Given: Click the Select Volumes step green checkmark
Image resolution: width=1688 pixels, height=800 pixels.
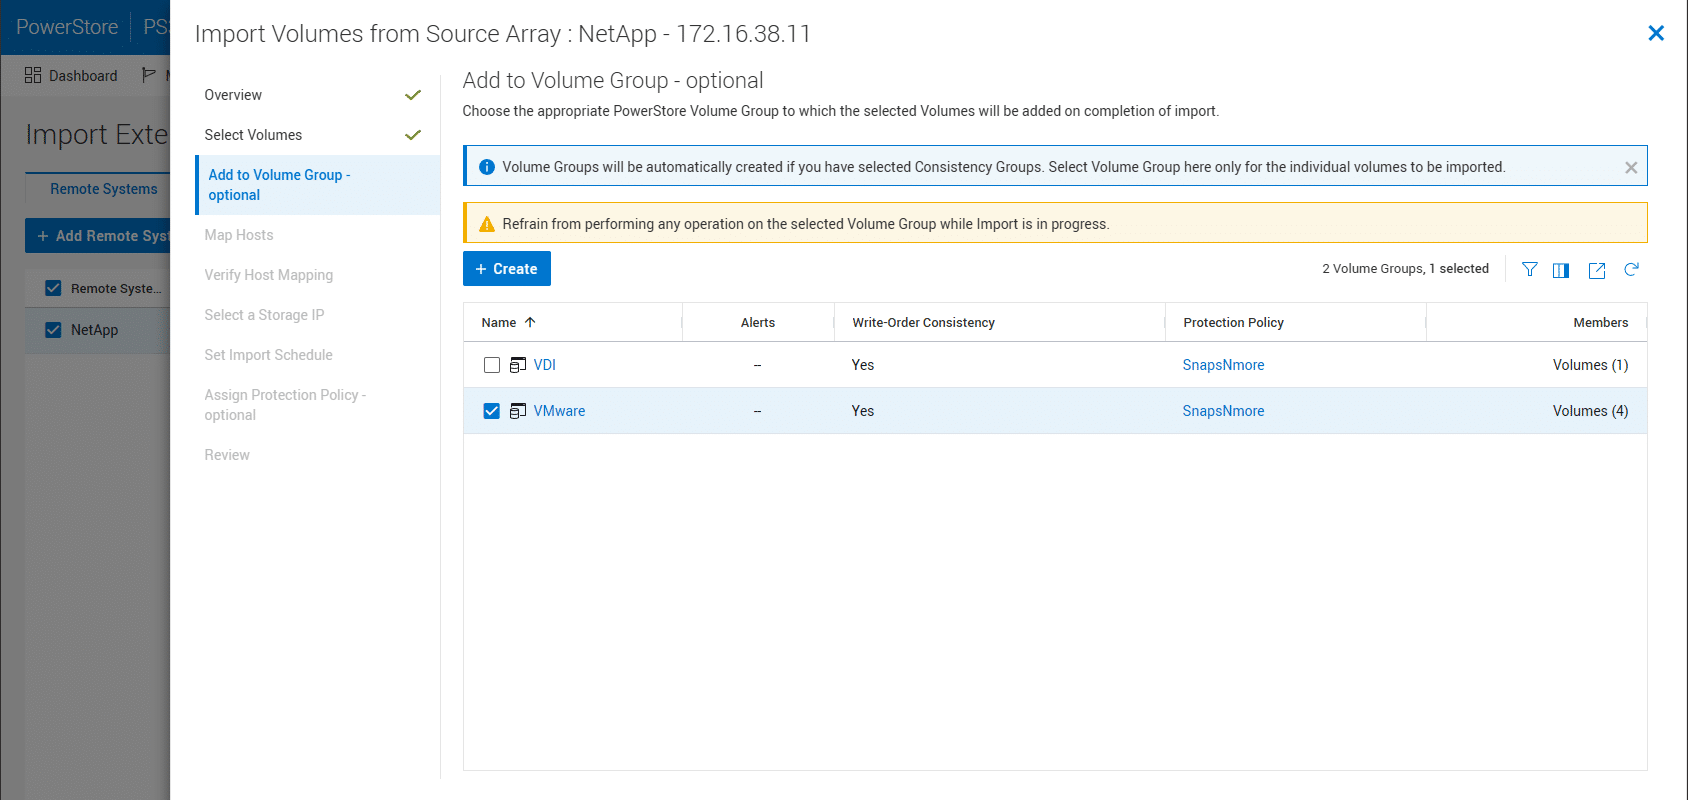Looking at the screenshot, I should tap(413, 135).
